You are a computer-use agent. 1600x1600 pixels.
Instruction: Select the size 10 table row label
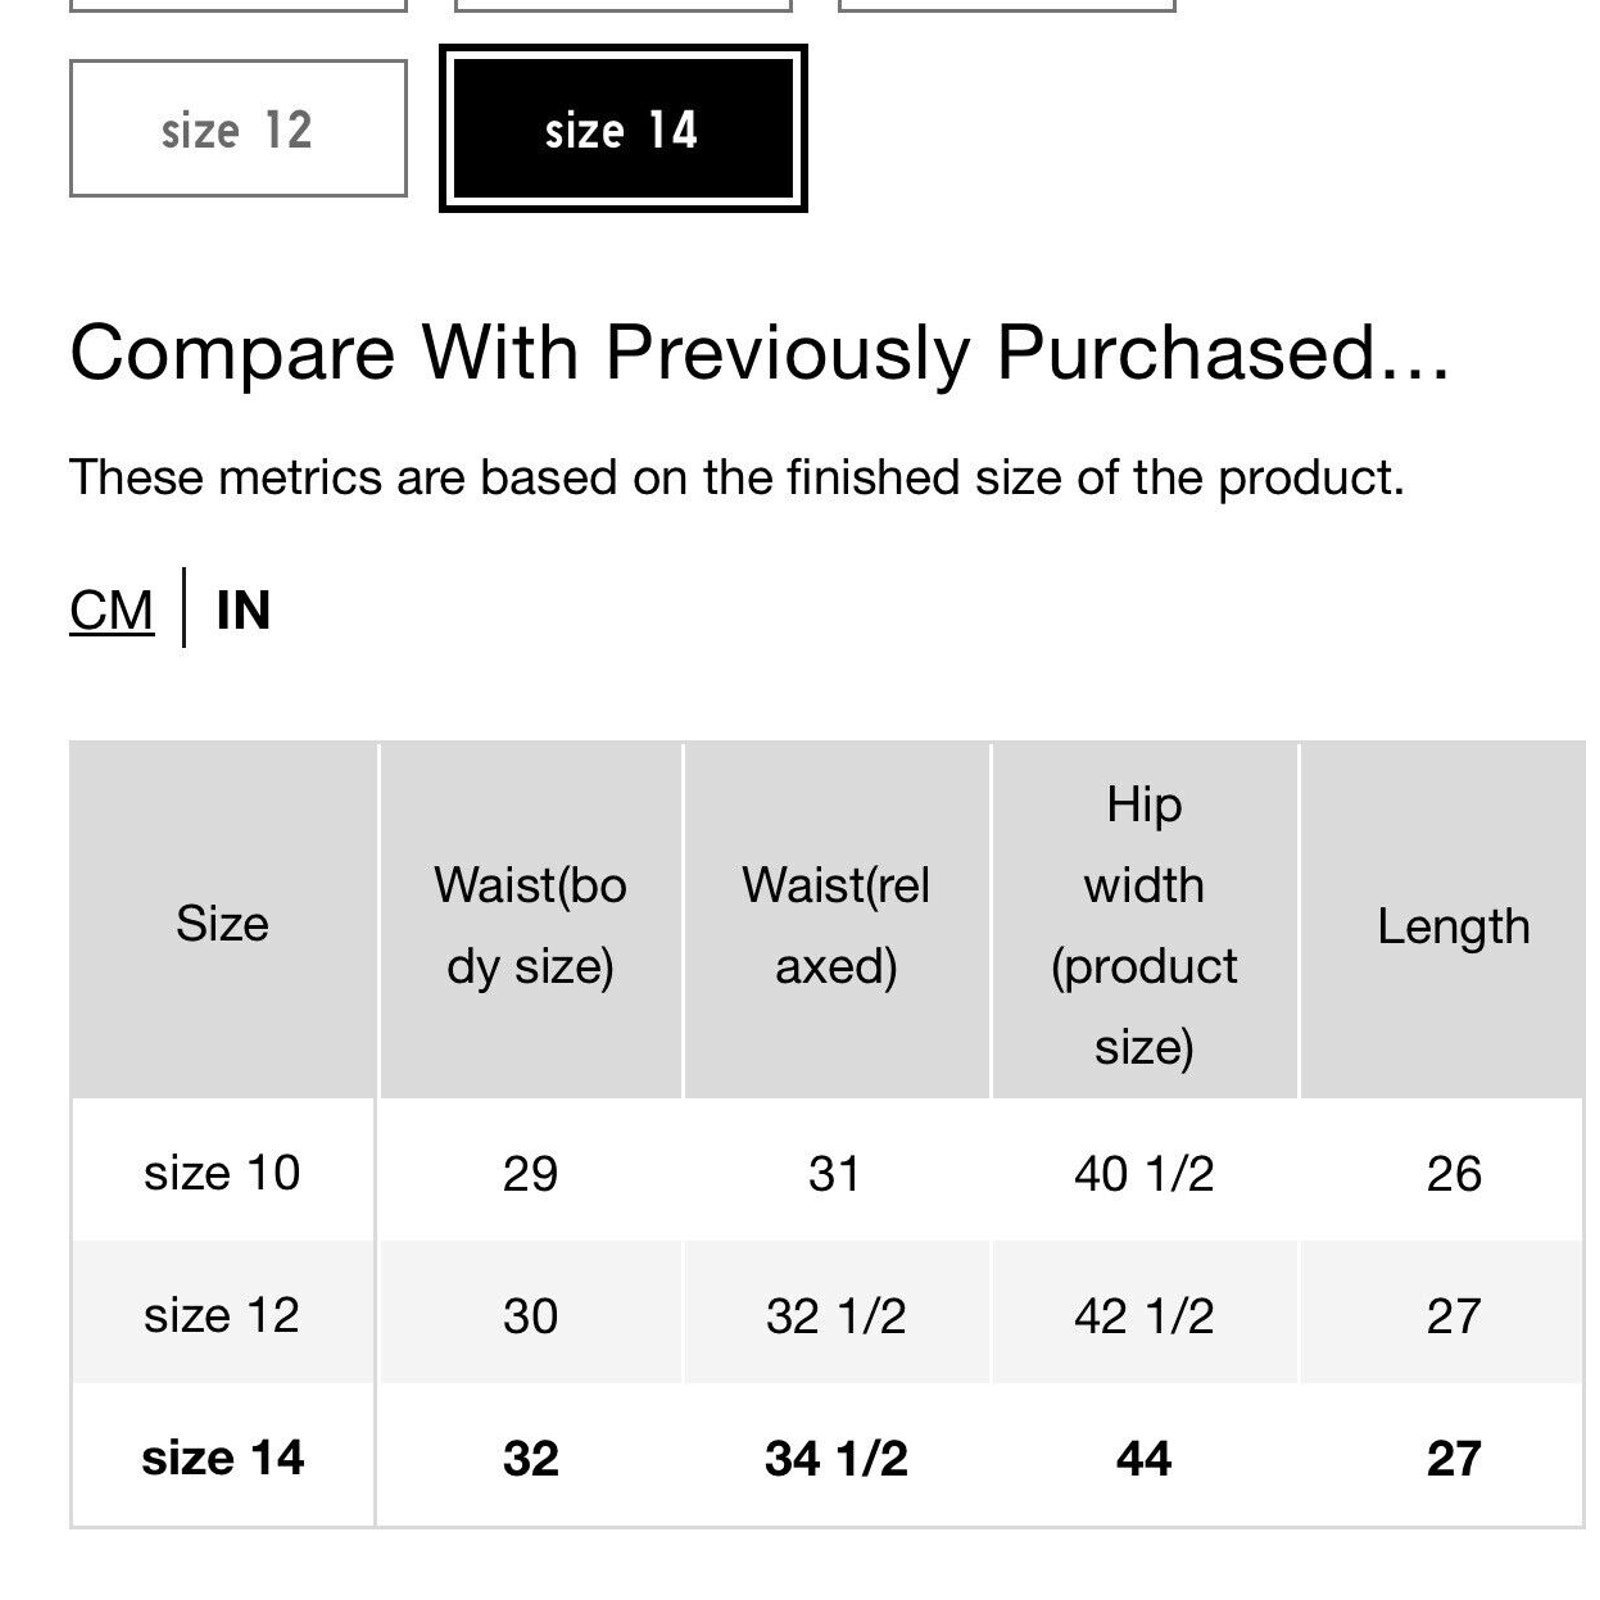222,1172
